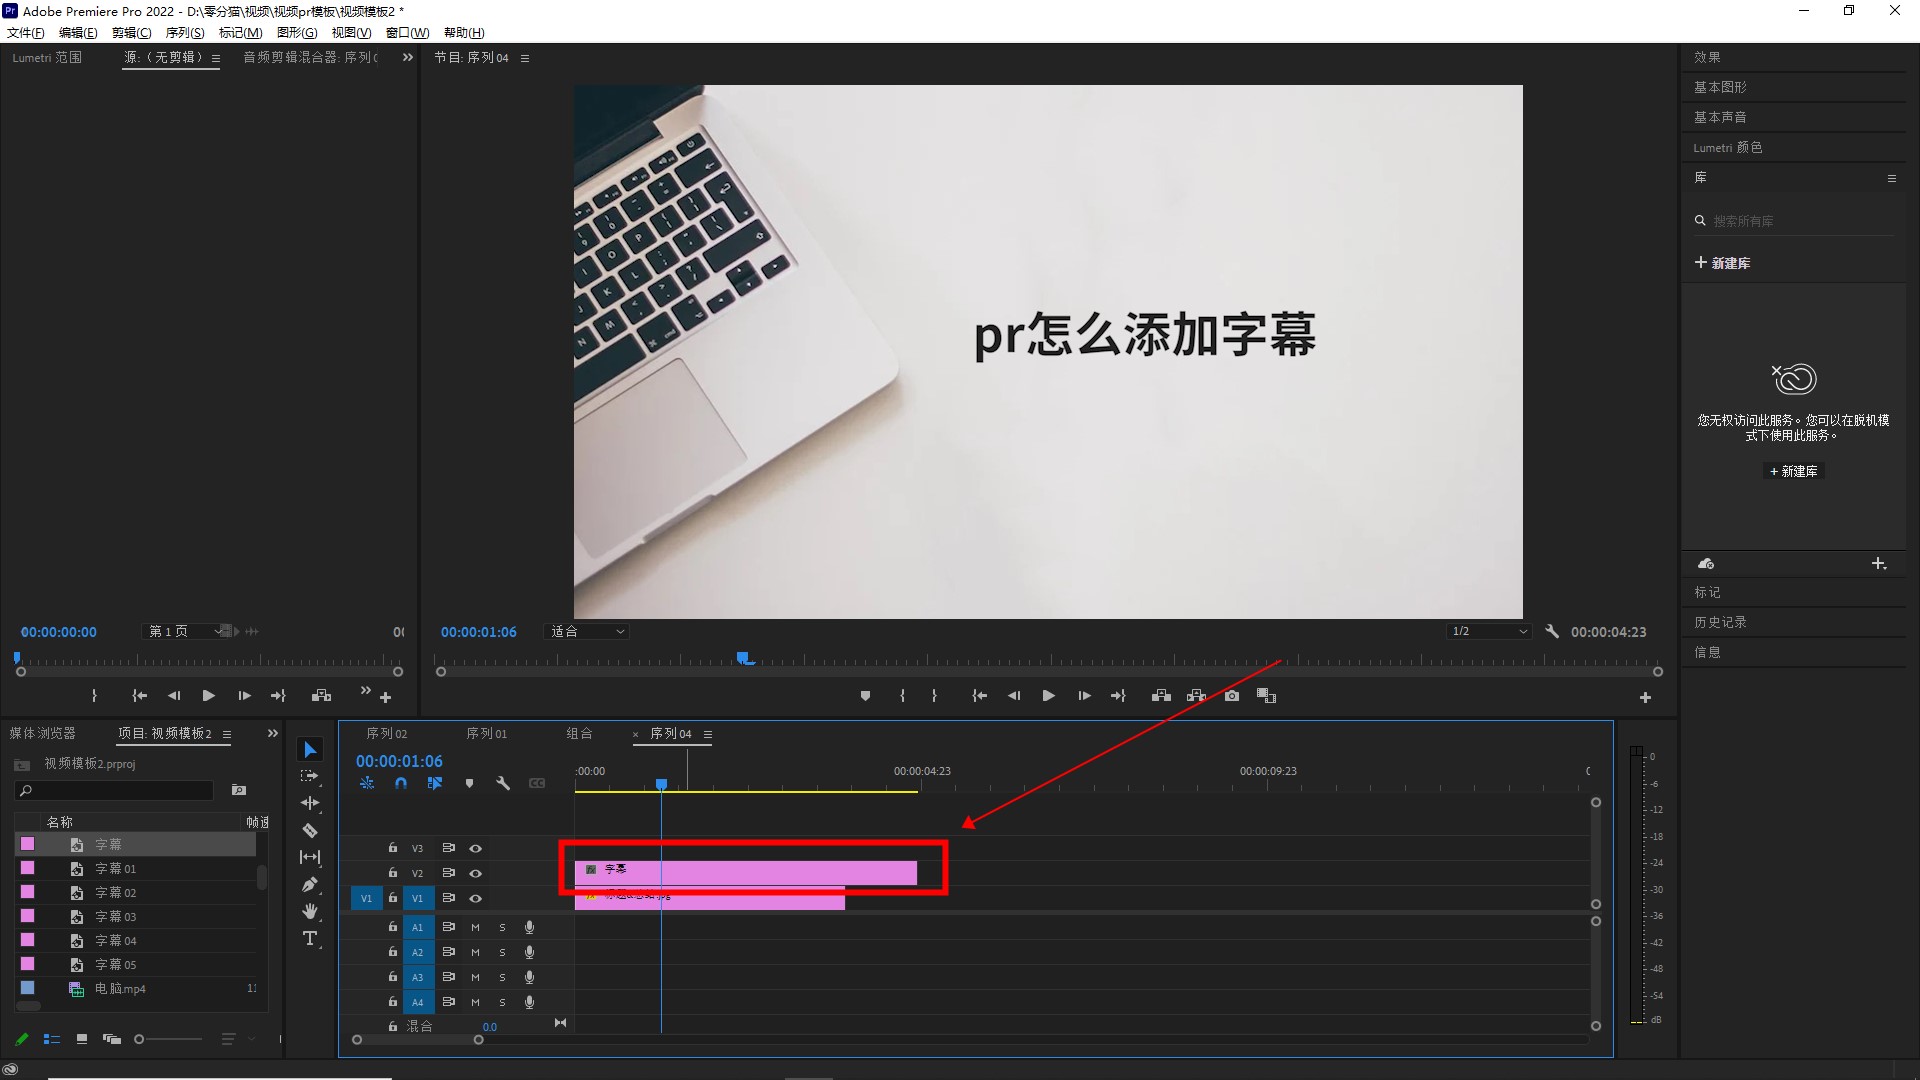Select the Razor tool in toolbar
Viewport: 1920px width, 1080px height.
coord(310,830)
